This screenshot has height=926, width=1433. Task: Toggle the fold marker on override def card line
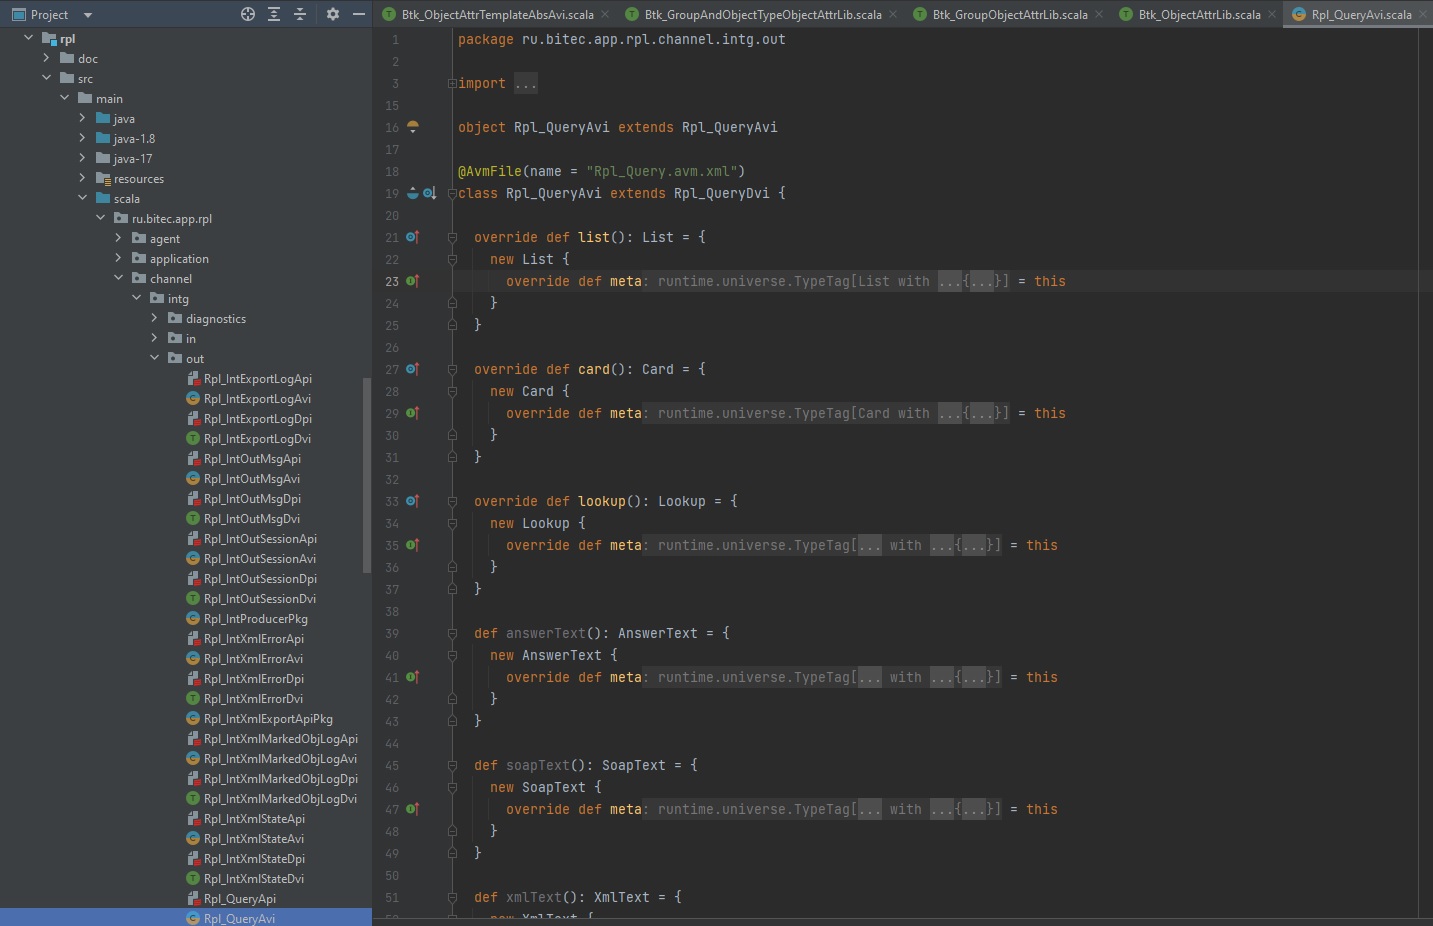click(452, 370)
